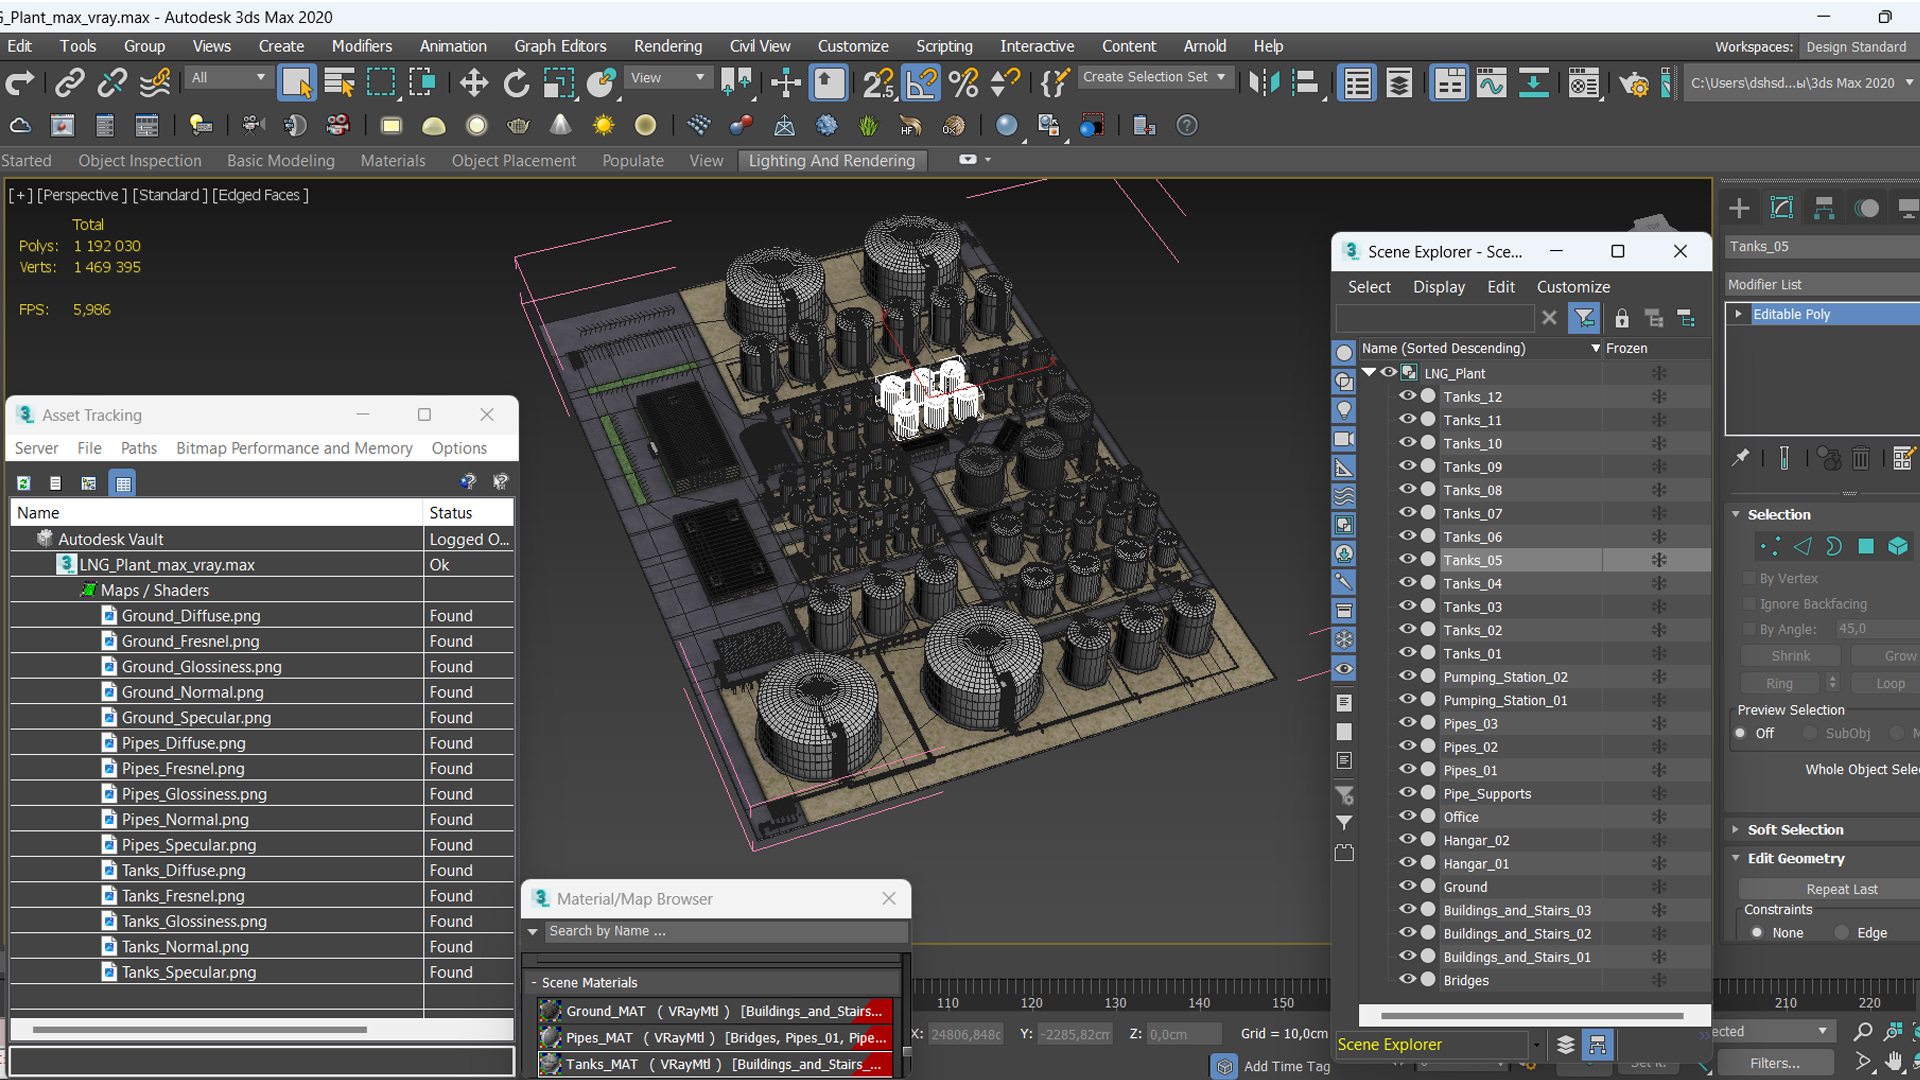The width and height of the screenshot is (1920, 1080).
Task: Open Create Selection Set dropdown
Action: pyautogui.click(x=1155, y=77)
